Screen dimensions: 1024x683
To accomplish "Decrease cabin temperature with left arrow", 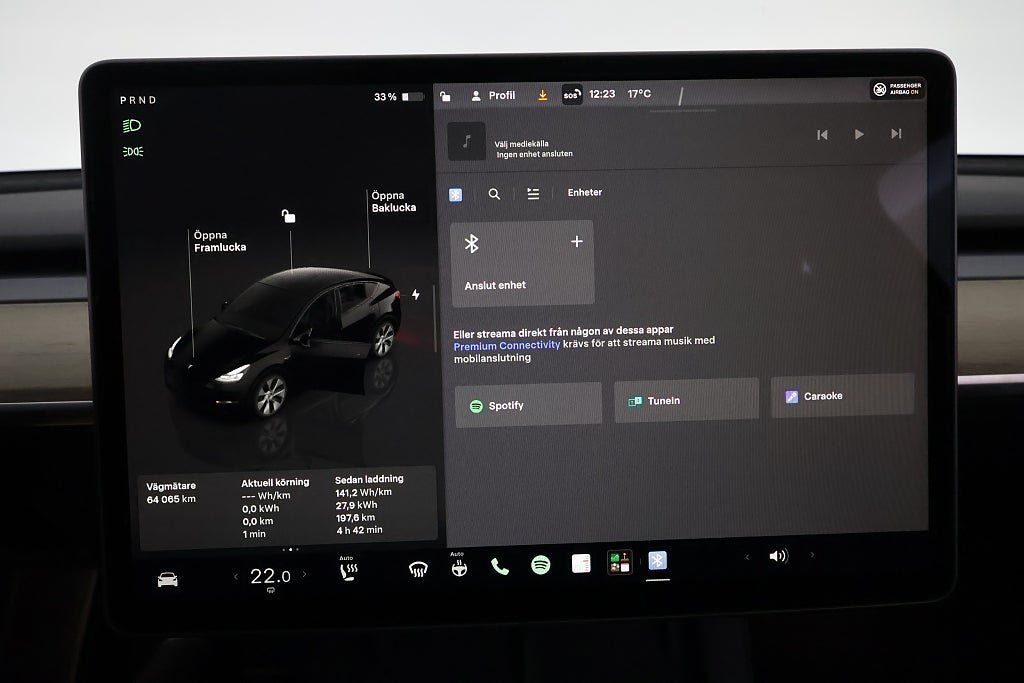I will 236,577.
